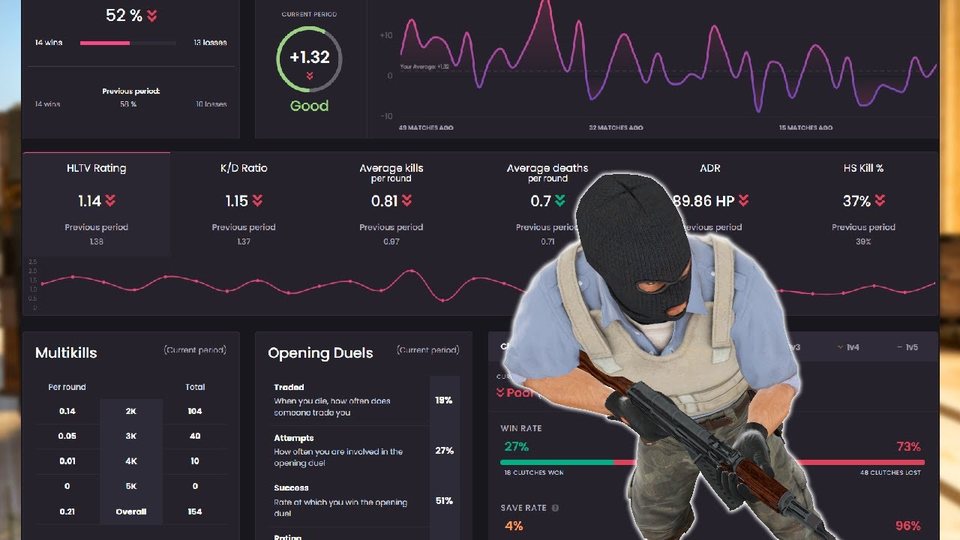Screen dimensions: 960x540
Task: Click the 4K multikill row label
Action: coord(131,462)
